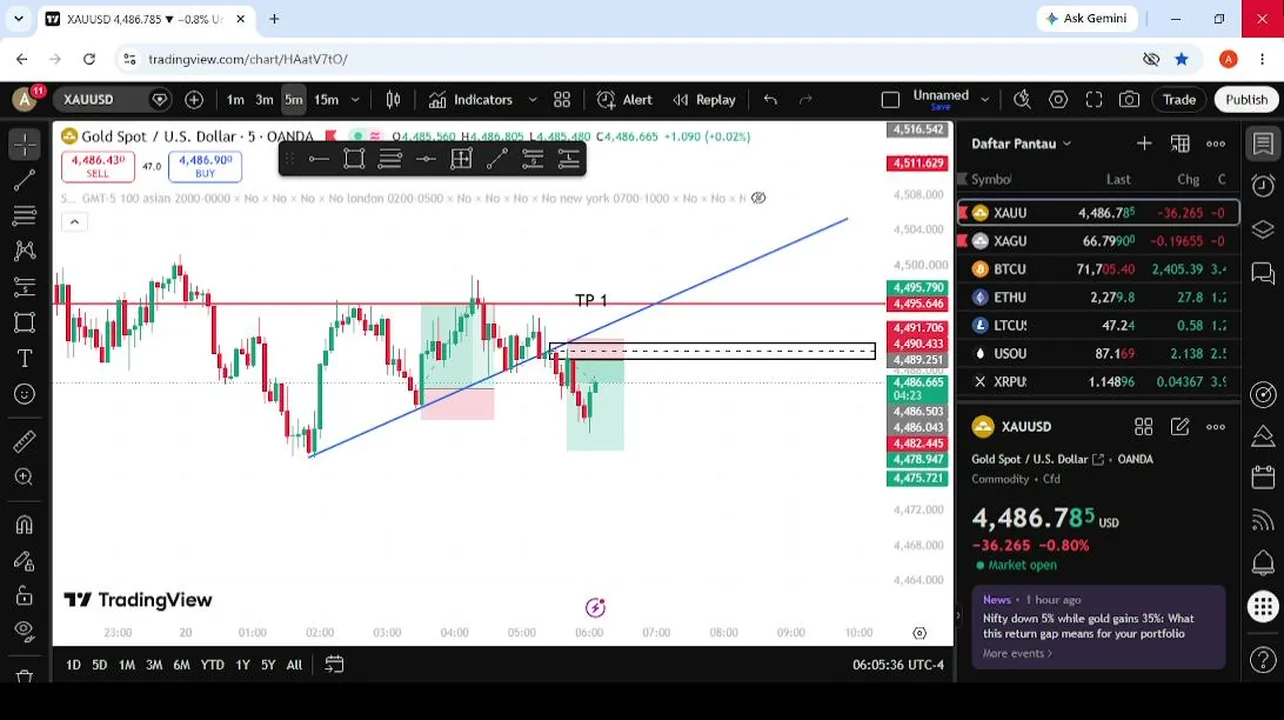Open the layout setup square icon

pyautogui.click(x=890, y=99)
